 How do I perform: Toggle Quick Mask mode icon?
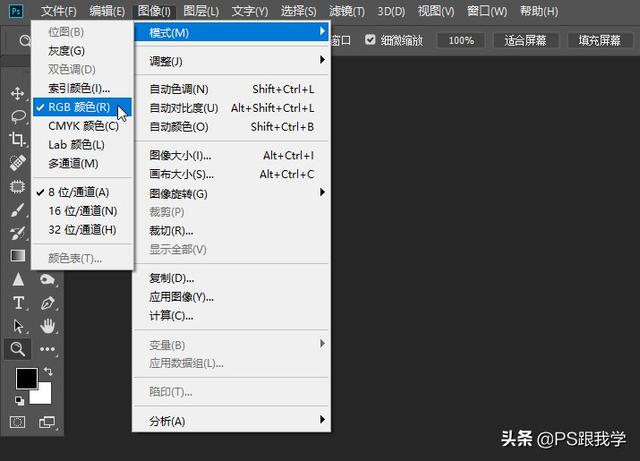click(17, 422)
